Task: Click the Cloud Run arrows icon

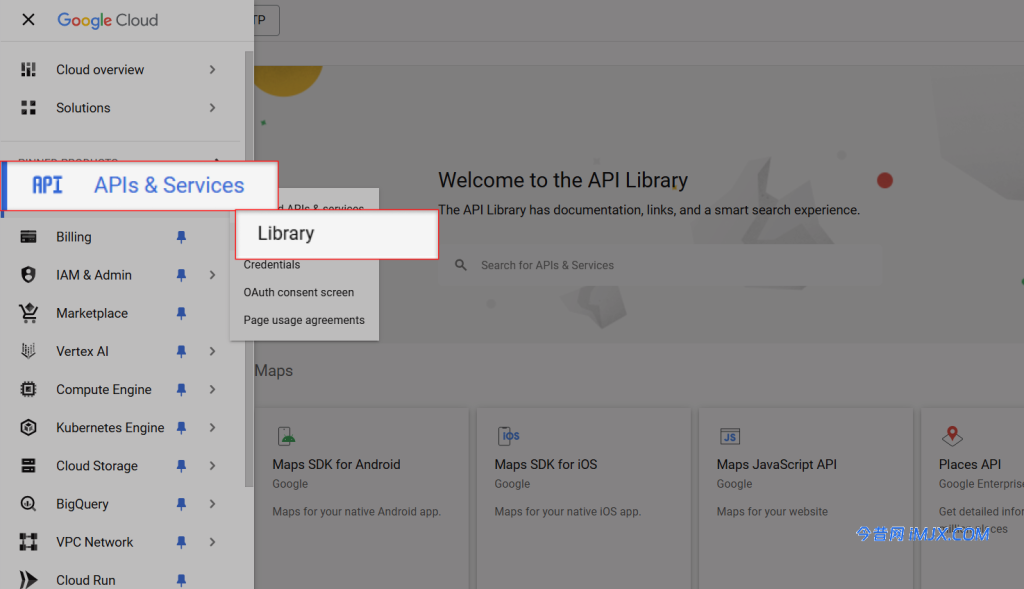Action: click(x=28, y=579)
